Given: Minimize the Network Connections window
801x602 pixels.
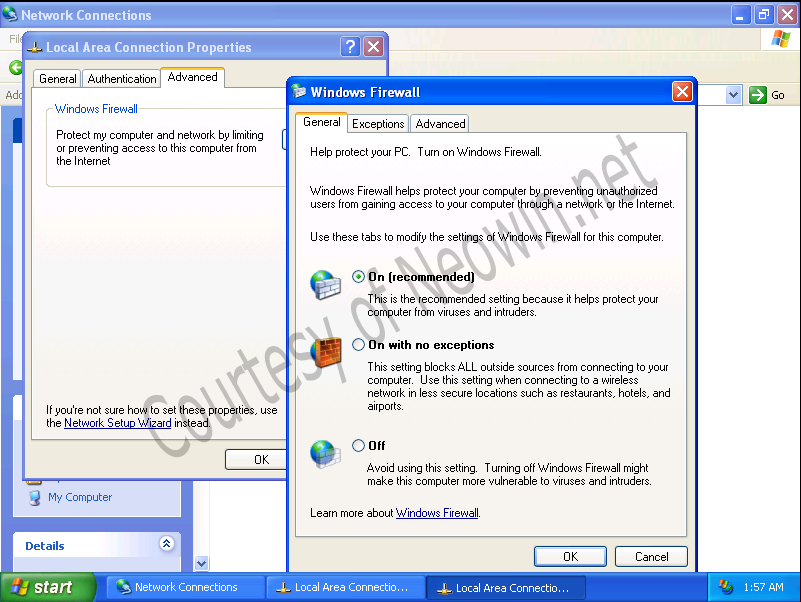Looking at the screenshot, I should click(740, 15).
